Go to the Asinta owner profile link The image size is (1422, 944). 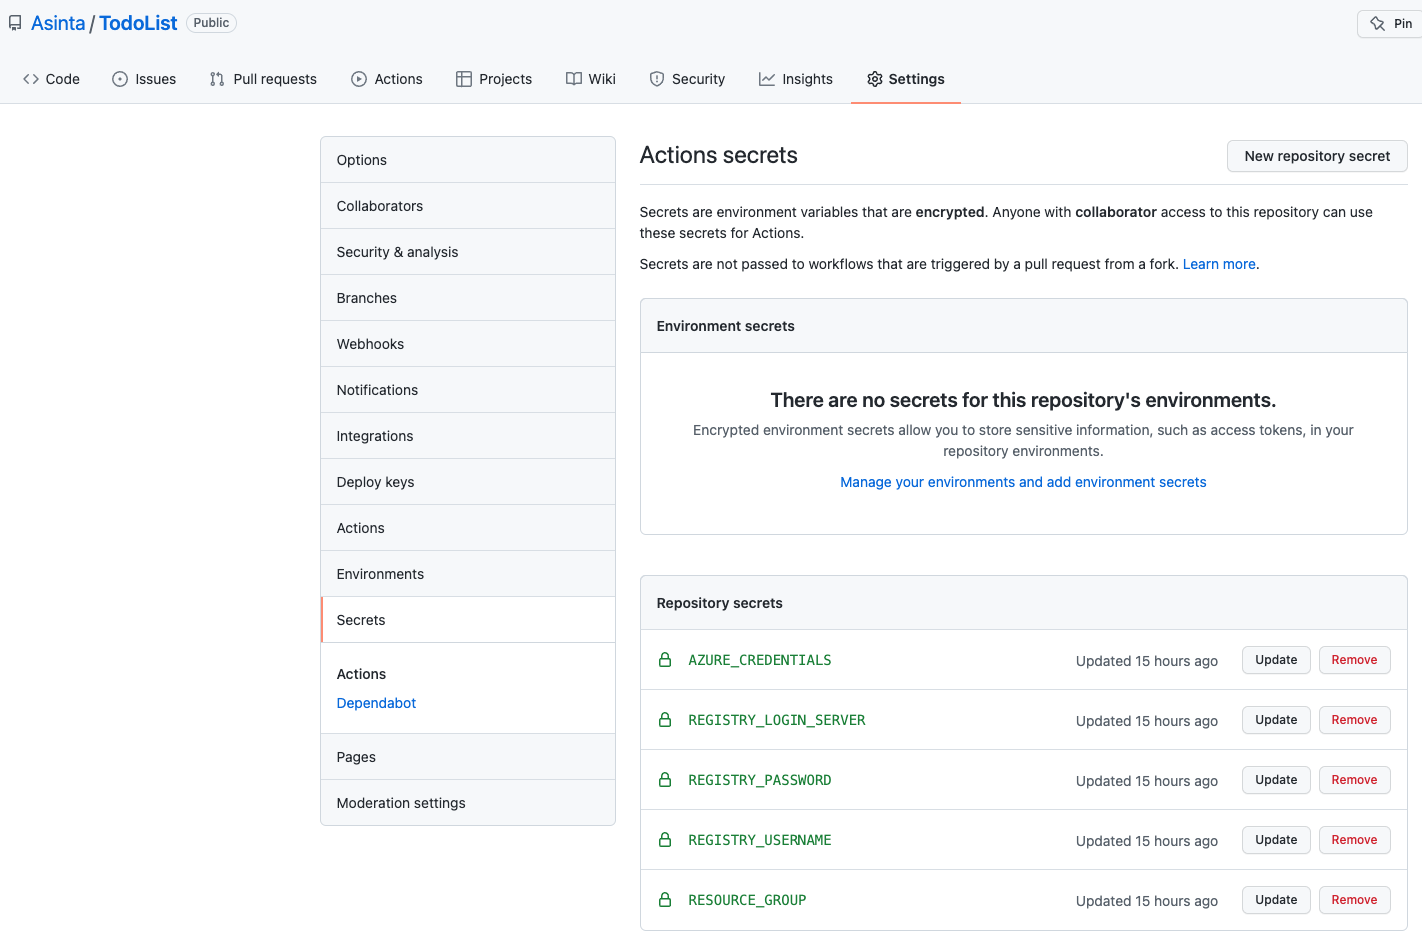pos(58,23)
